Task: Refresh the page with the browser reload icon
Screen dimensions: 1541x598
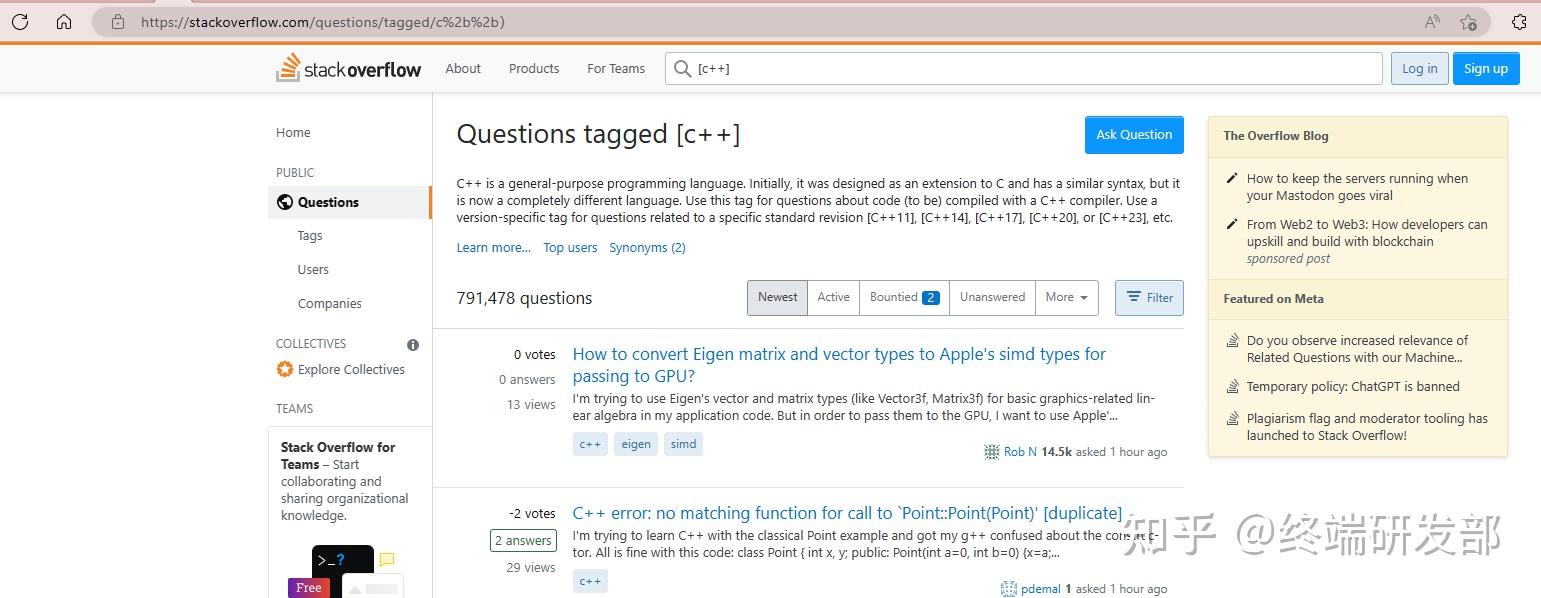Action: (x=20, y=21)
